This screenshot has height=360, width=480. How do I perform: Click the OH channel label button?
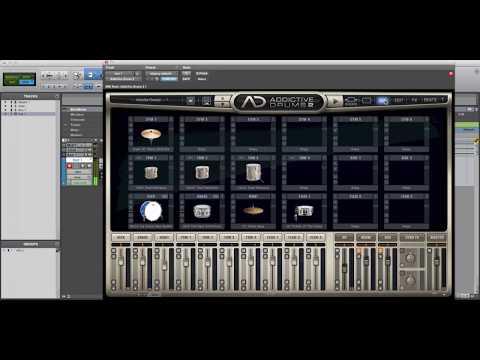click(x=344, y=237)
